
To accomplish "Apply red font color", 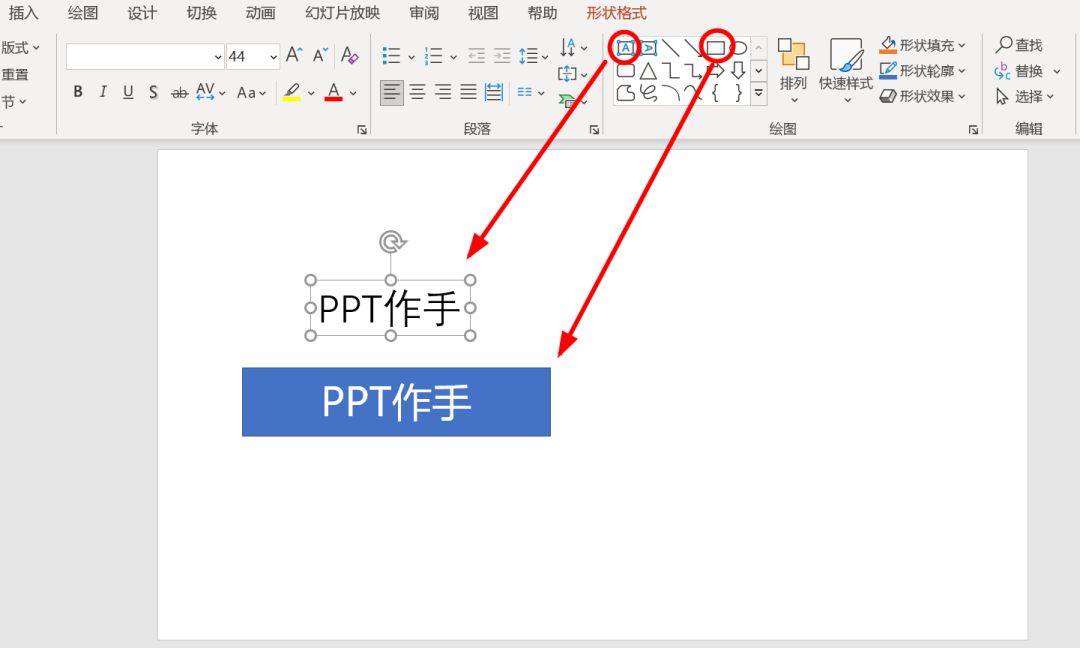I will 333,92.
